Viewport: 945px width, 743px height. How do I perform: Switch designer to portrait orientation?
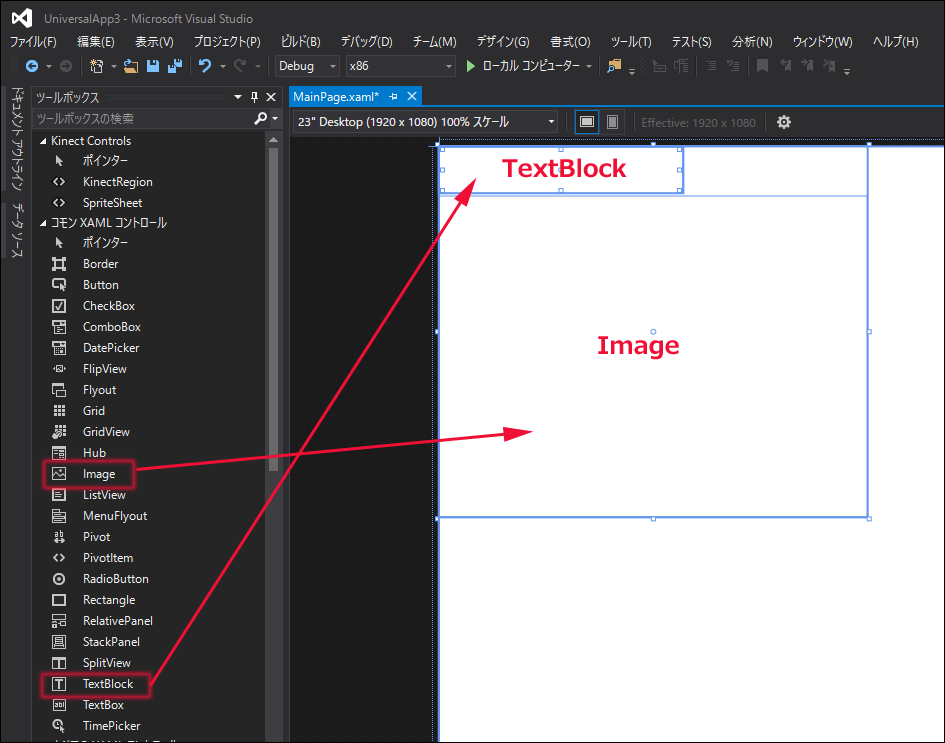pyautogui.click(x=612, y=122)
